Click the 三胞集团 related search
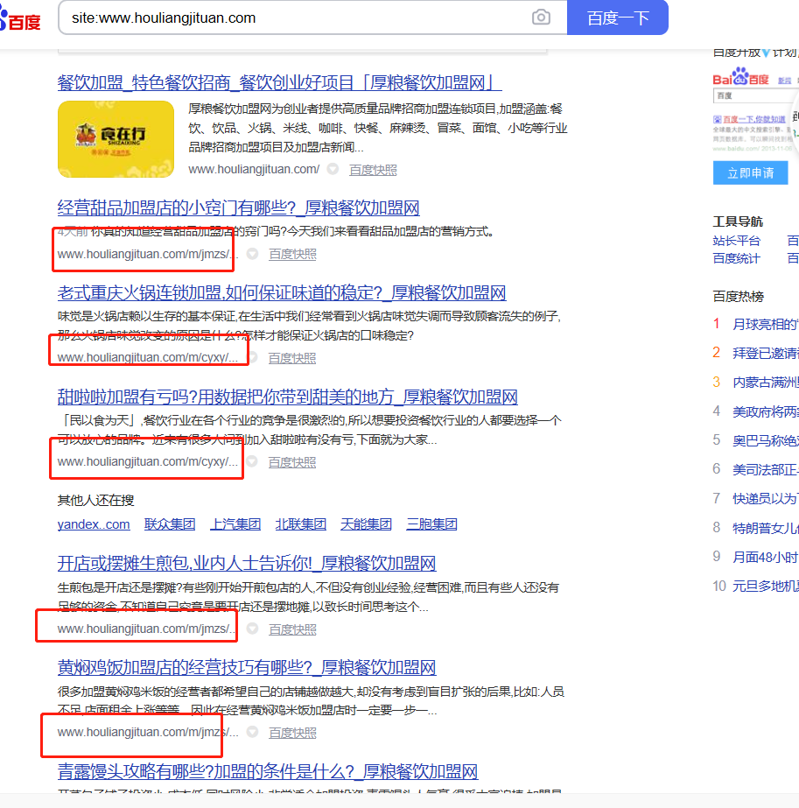Screen dimensions: 799x808 tap(432, 524)
